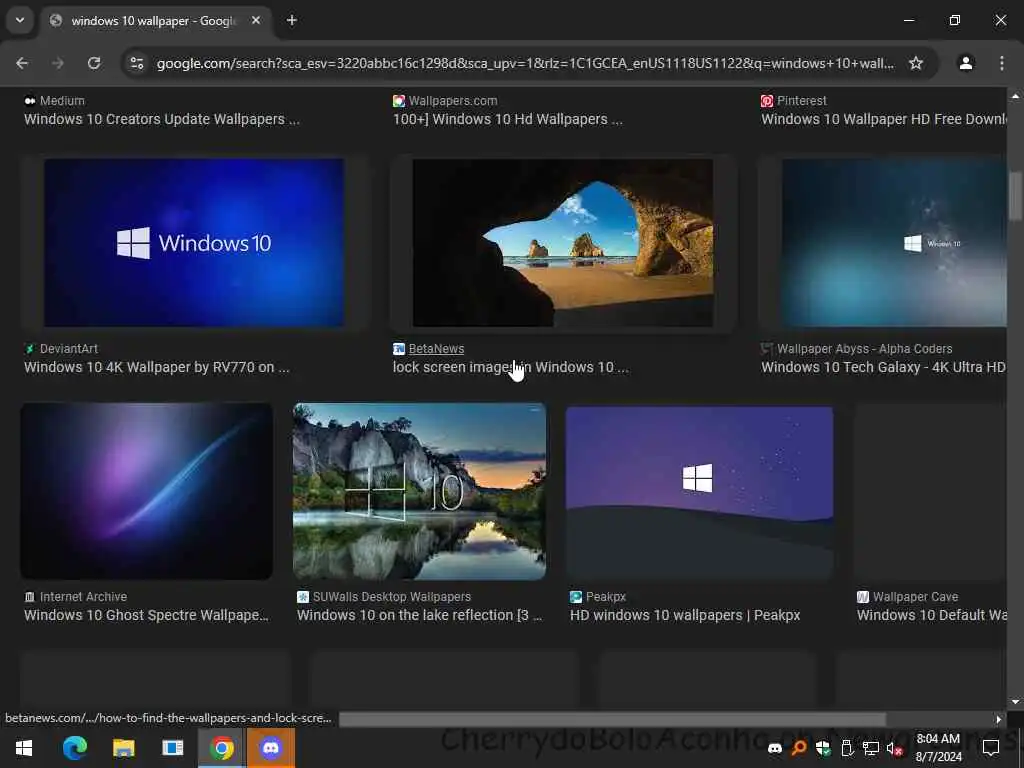The height and width of the screenshot is (768, 1024).
Task: Open the Wallpaper Cave source link
Action: (x=916, y=597)
